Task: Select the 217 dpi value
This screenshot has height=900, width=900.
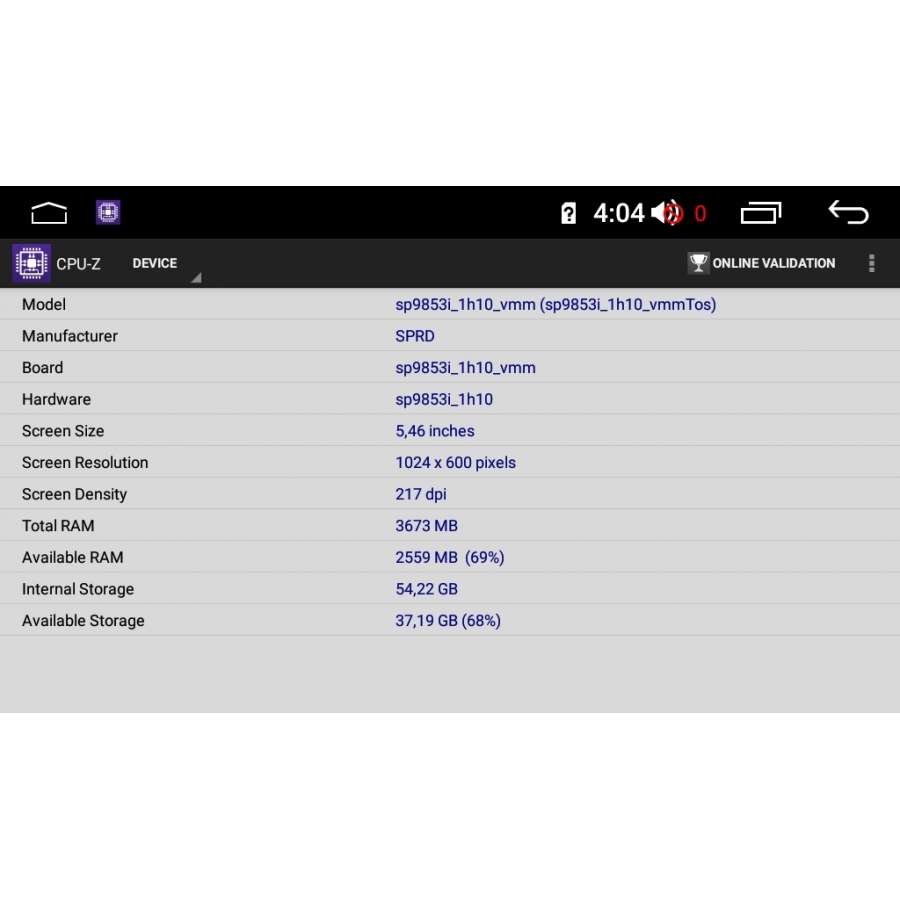Action: 421,494
